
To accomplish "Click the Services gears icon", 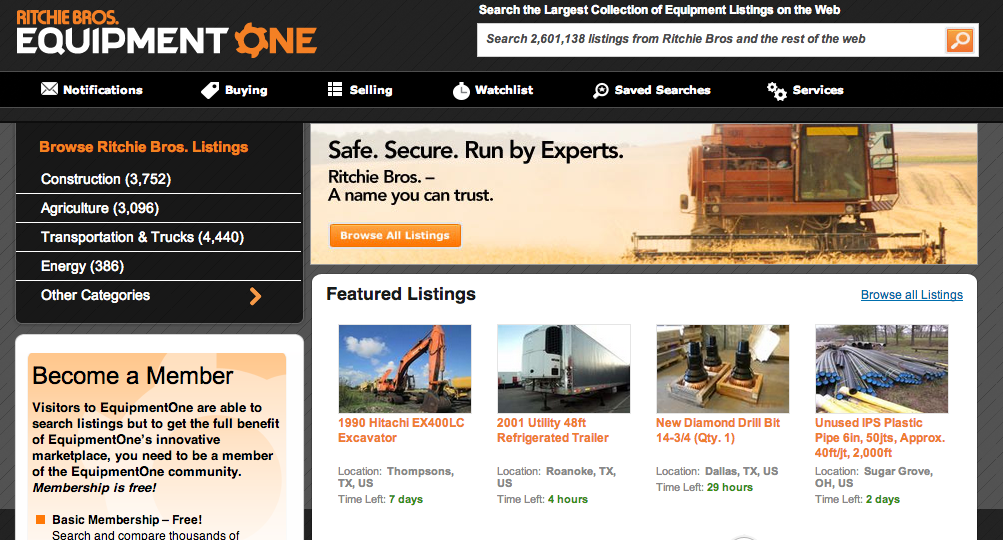I will (777, 91).
